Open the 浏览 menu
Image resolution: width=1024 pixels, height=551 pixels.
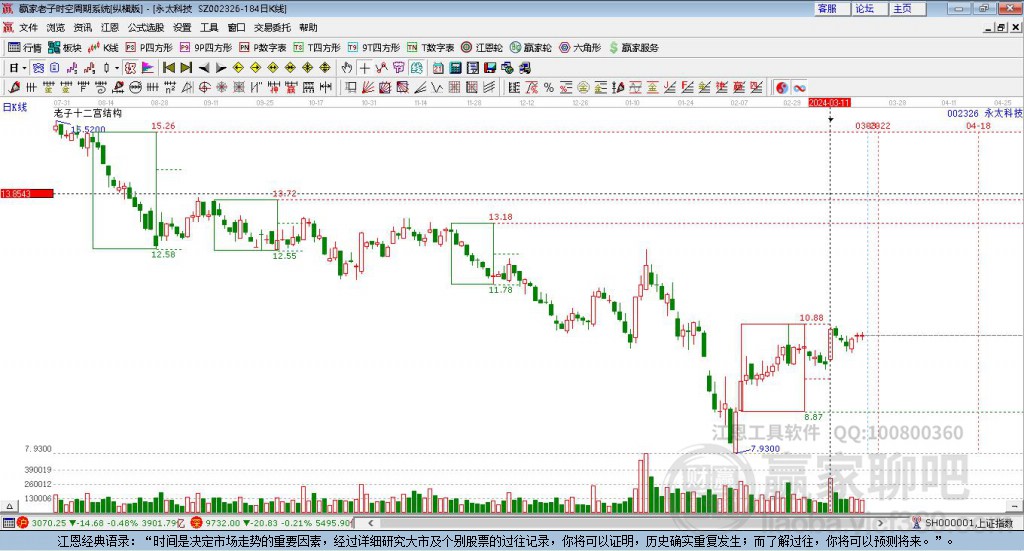[x=56, y=27]
